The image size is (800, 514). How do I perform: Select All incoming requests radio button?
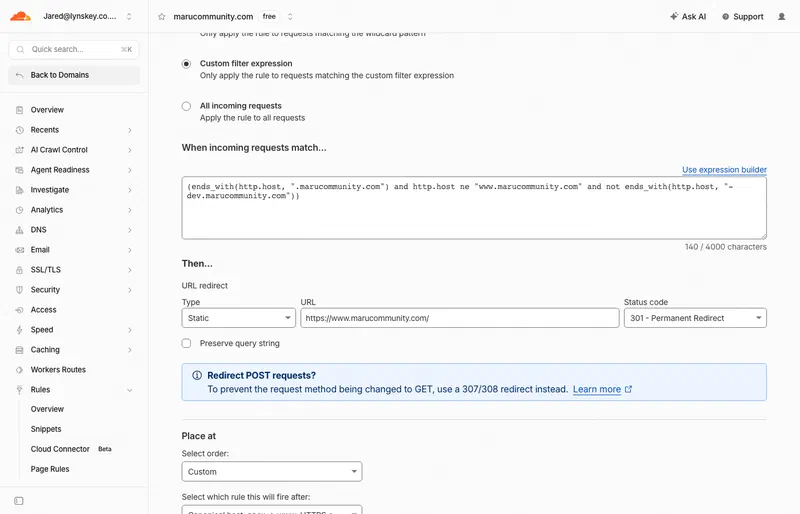pyautogui.click(x=186, y=106)
